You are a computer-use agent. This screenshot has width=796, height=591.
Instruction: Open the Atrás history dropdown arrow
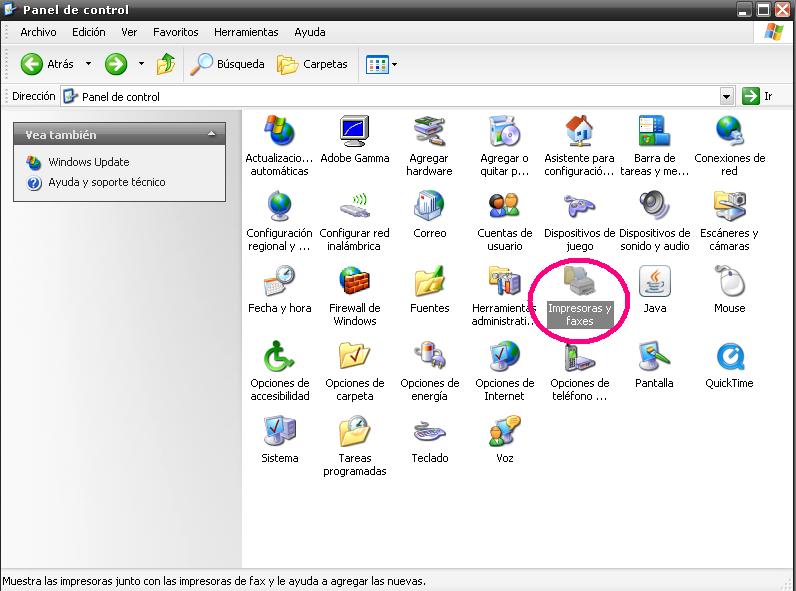(x=88, y=64)
